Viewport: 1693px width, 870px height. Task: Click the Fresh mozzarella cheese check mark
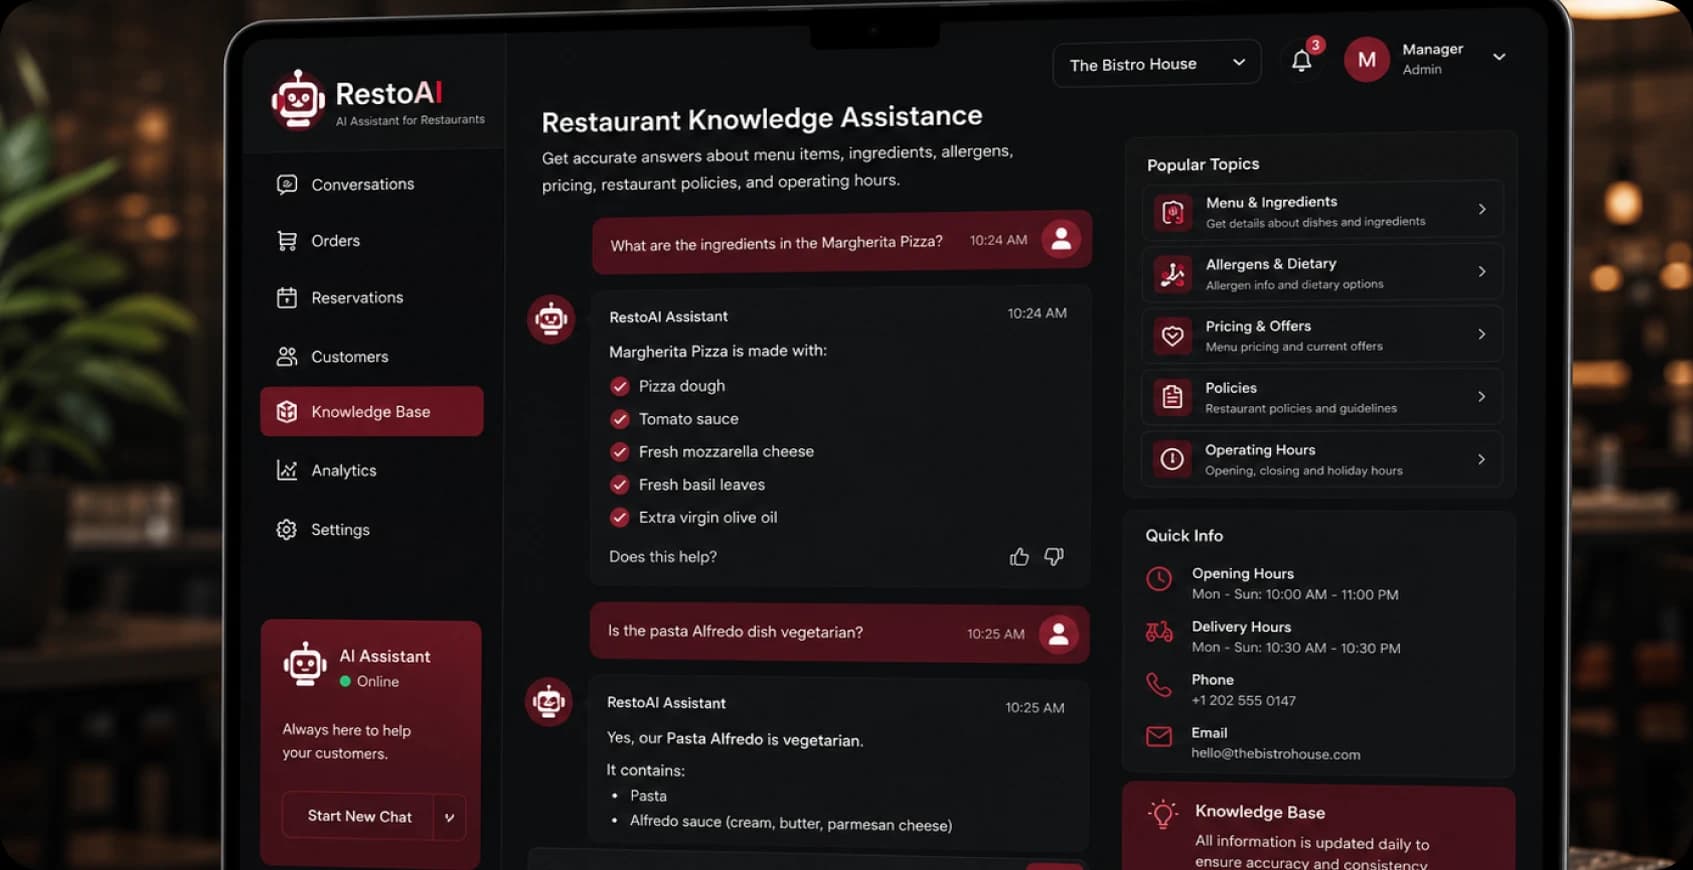620,452
